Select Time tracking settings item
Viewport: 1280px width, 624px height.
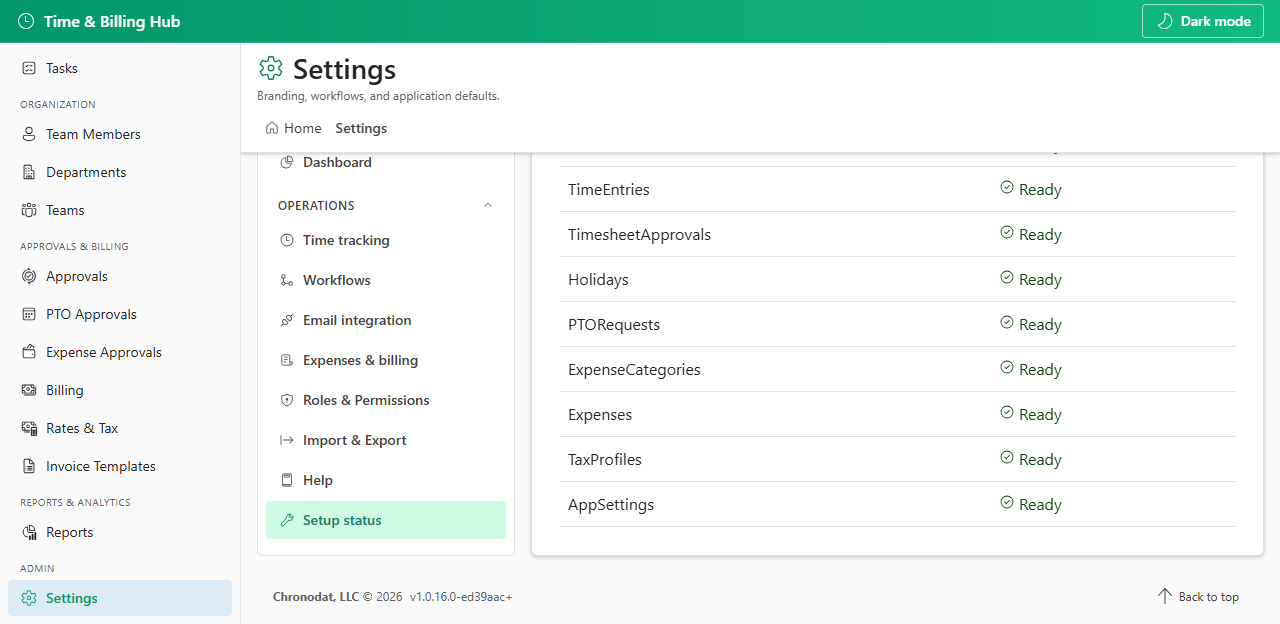386,240
